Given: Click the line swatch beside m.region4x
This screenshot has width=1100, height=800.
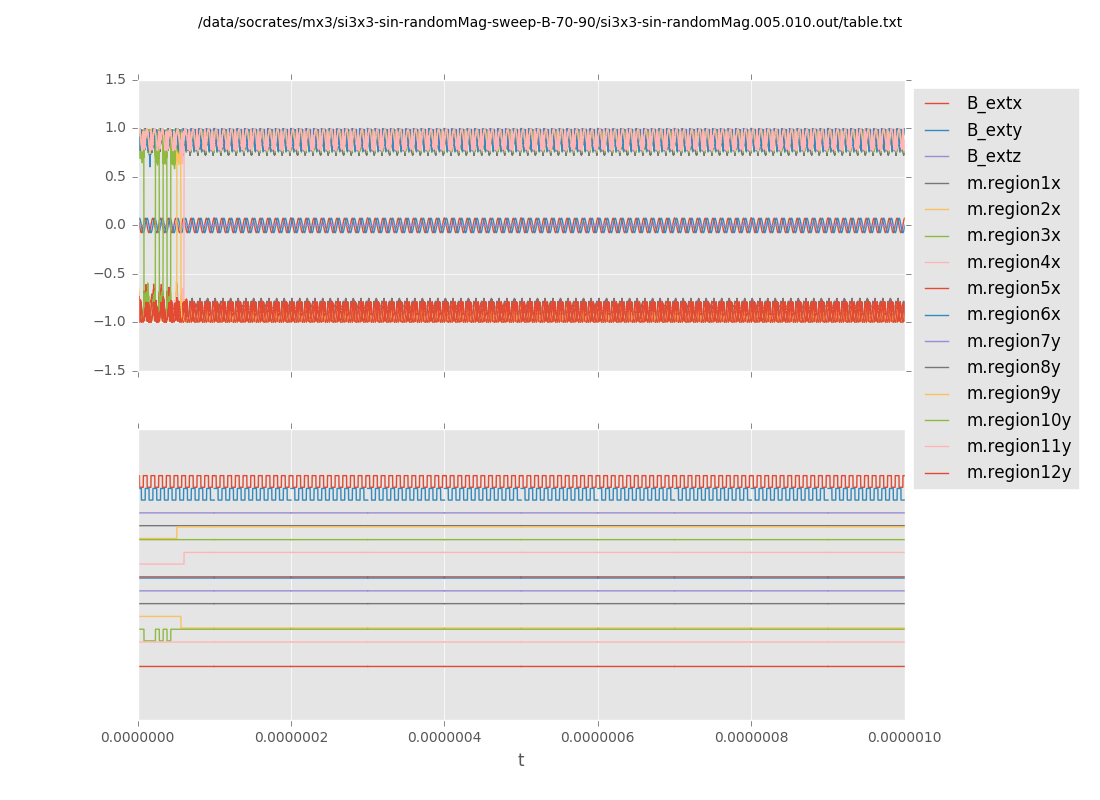Looking at the screenshot, I should (x=937, y=262).
